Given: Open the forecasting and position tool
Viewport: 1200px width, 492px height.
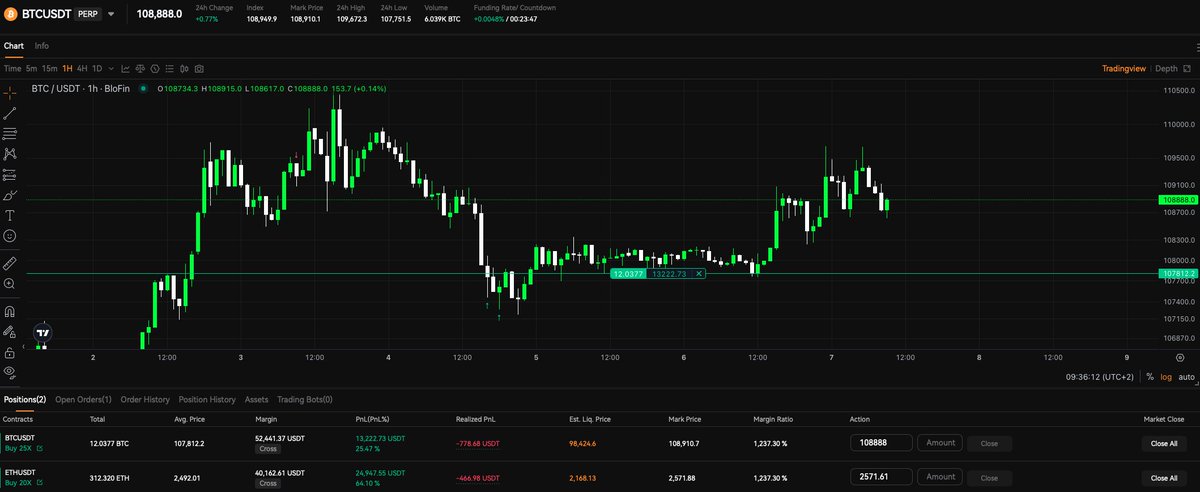Looking at the screenshot, I should tap(10, 174).
